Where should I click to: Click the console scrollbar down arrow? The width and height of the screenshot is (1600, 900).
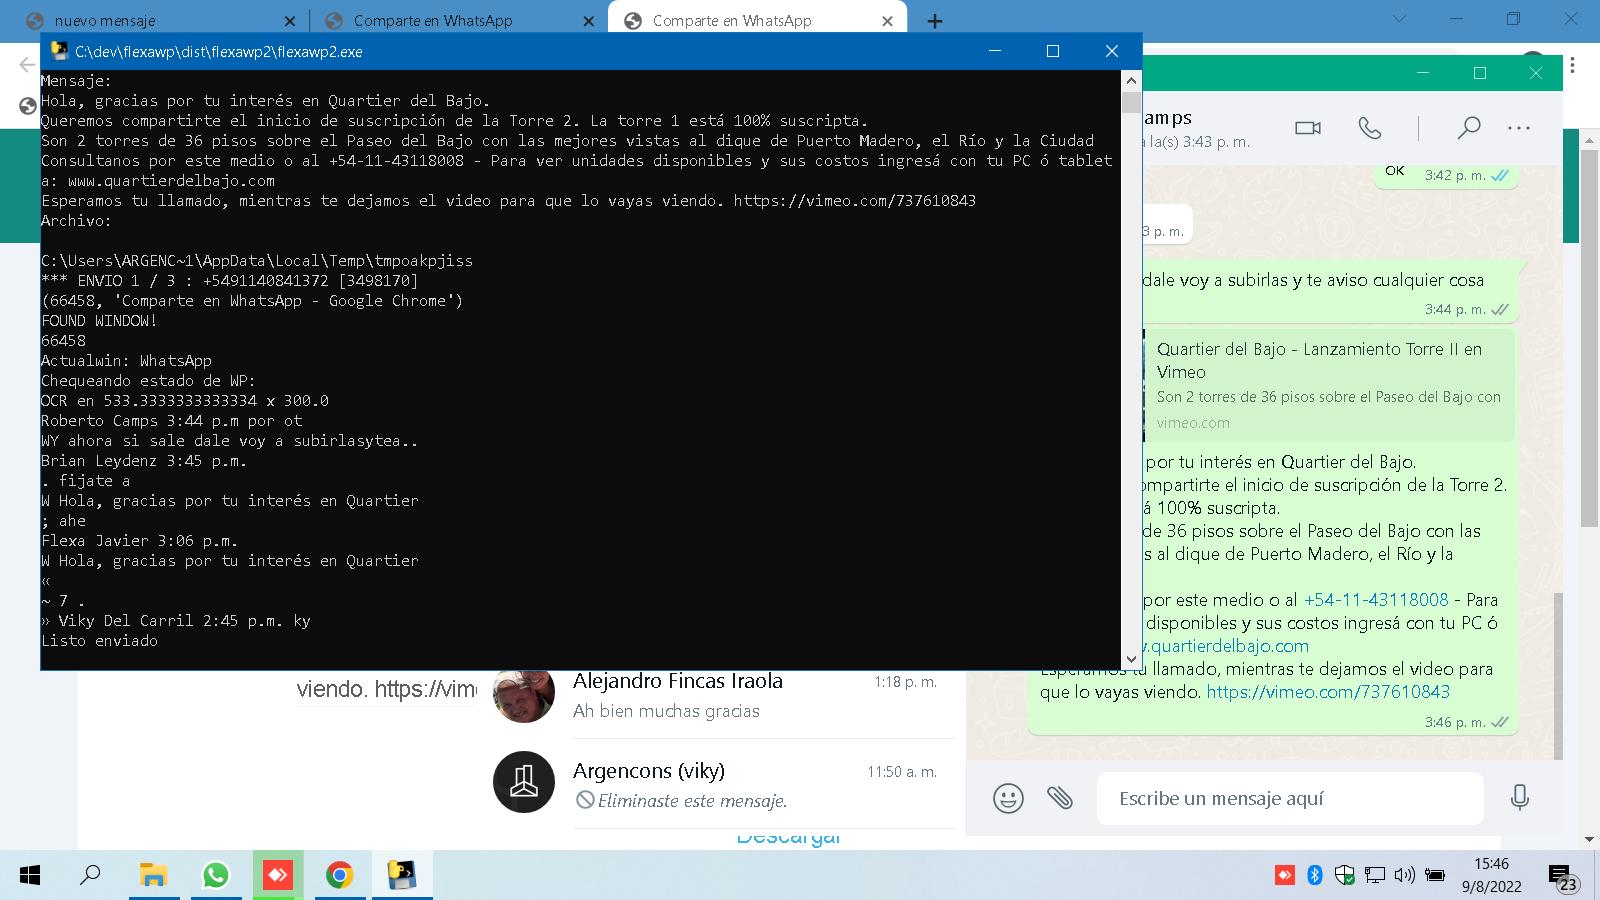click(1132, 659)
